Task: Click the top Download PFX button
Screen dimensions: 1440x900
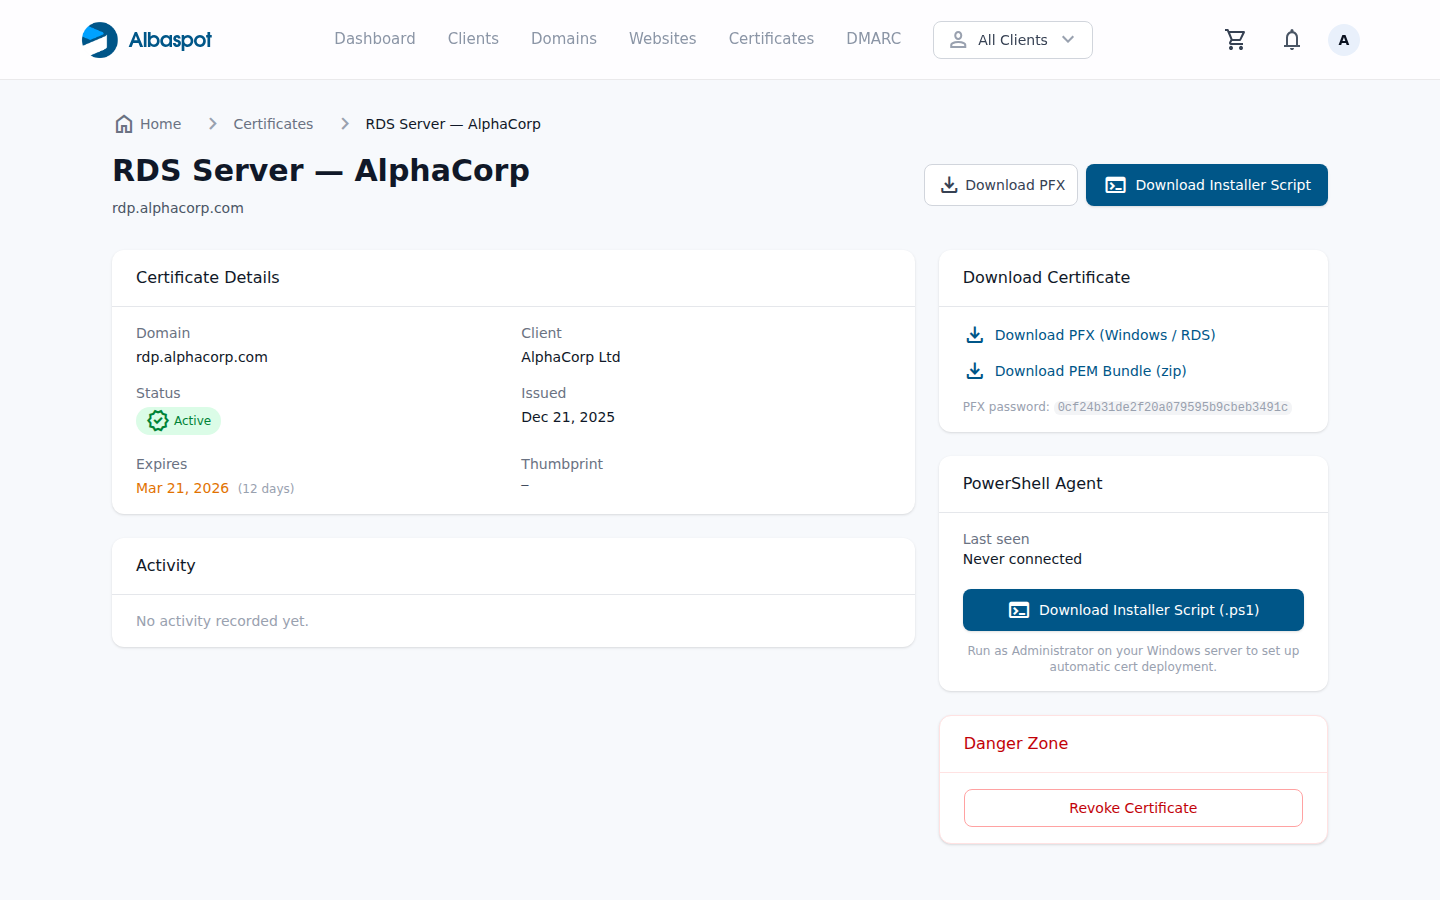Action: coord(1000,185)
